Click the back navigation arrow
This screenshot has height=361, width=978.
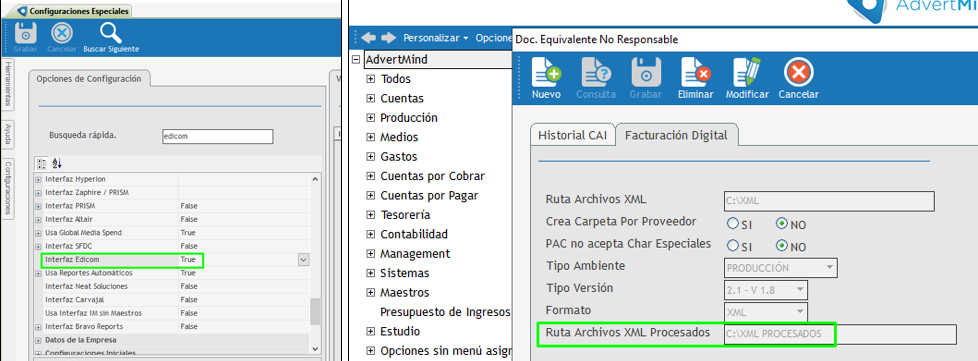(x=369, y=37)
